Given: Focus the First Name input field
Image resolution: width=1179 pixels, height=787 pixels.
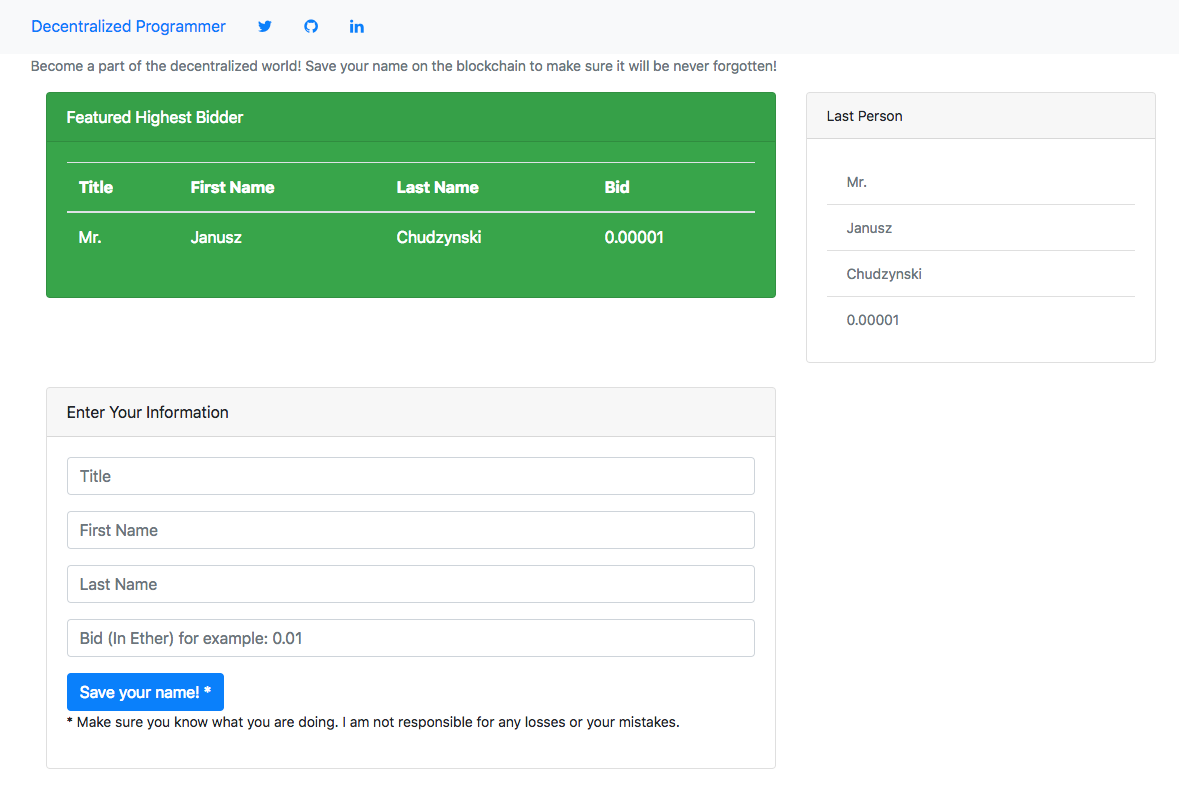Looking at the screenshot, I should click(x=411, y=530).
